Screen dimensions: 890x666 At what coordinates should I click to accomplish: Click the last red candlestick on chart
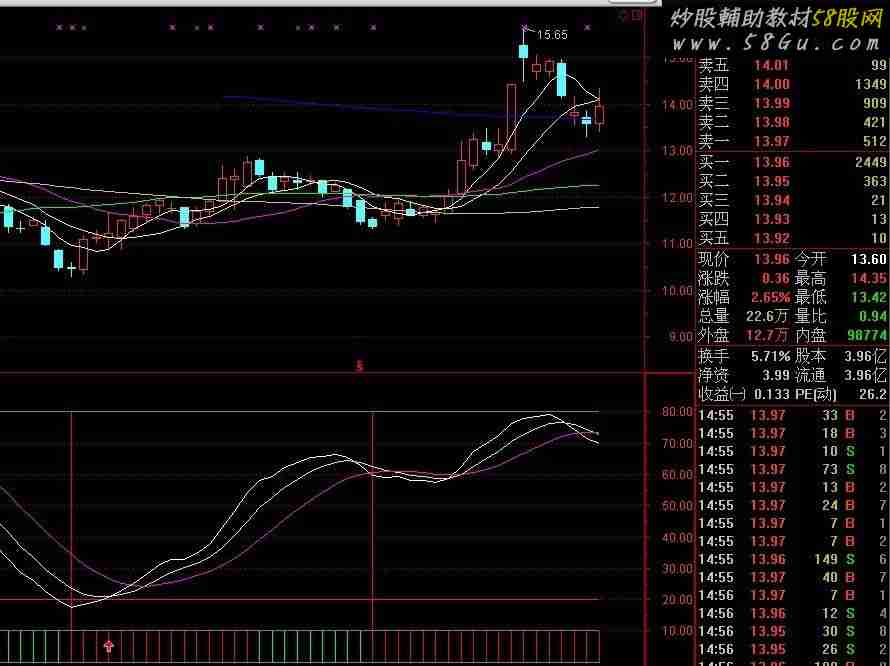pyautogui.click(x=600, y=114)
